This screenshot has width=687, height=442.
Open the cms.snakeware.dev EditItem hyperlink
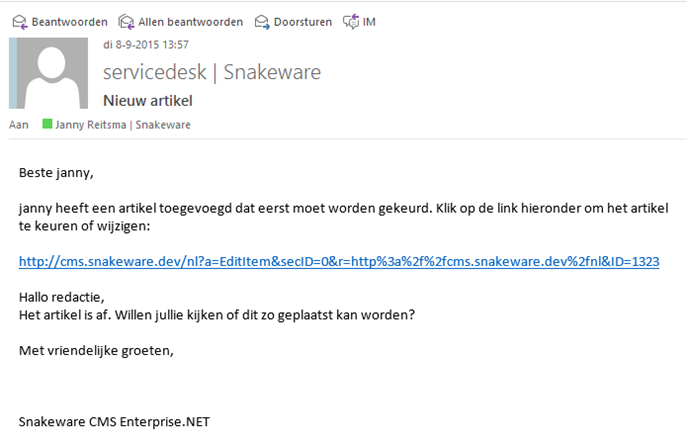tap(339, 262)
